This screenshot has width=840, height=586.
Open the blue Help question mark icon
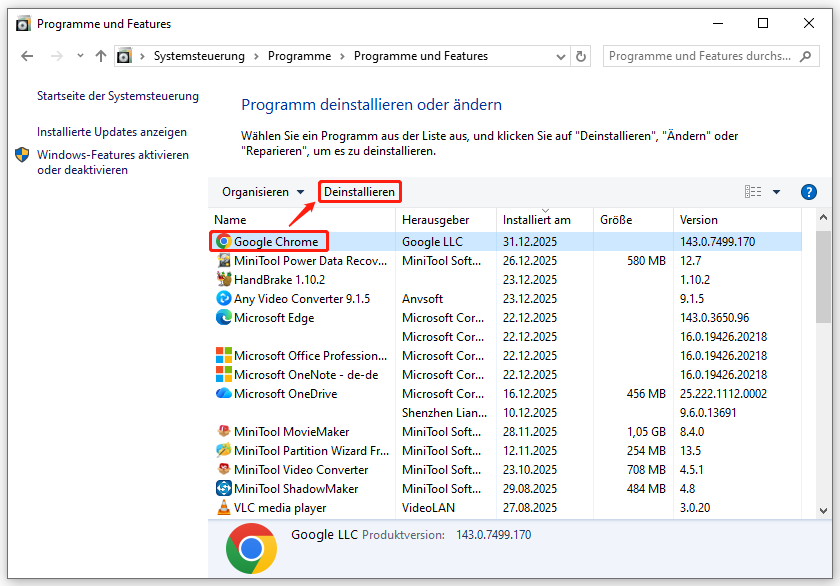pyautogui.click(x=808, y=191)
